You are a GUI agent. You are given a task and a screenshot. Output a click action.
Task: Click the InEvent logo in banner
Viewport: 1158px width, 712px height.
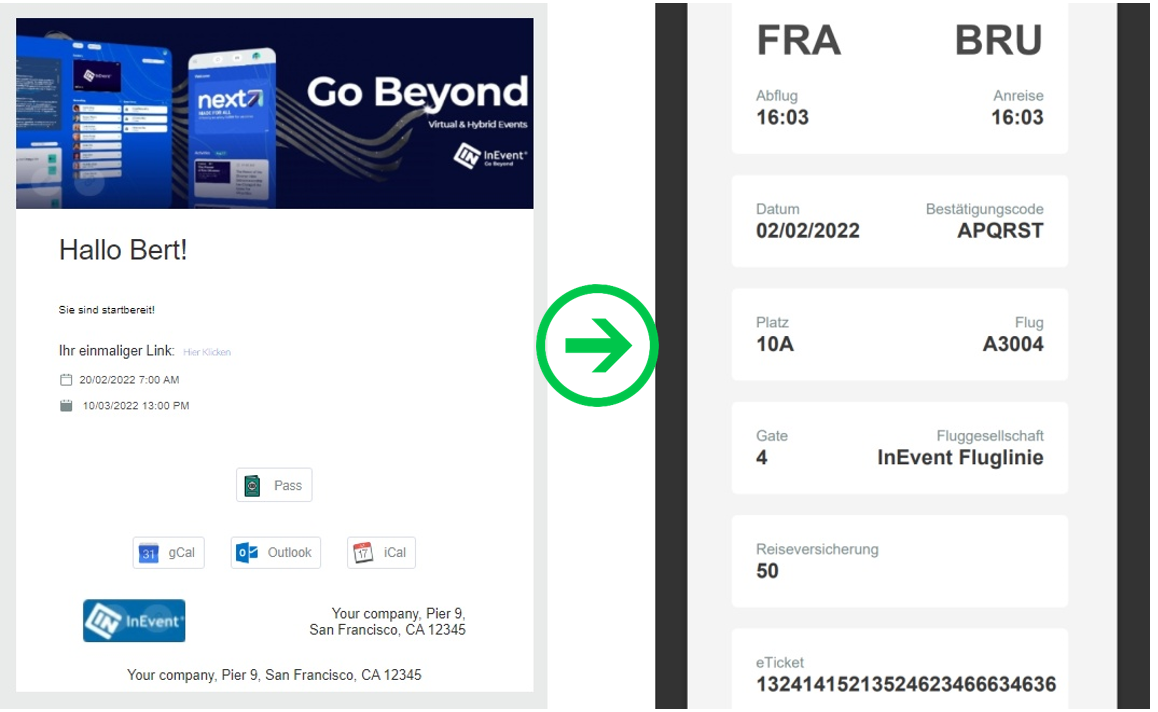(x=490, y=157)
